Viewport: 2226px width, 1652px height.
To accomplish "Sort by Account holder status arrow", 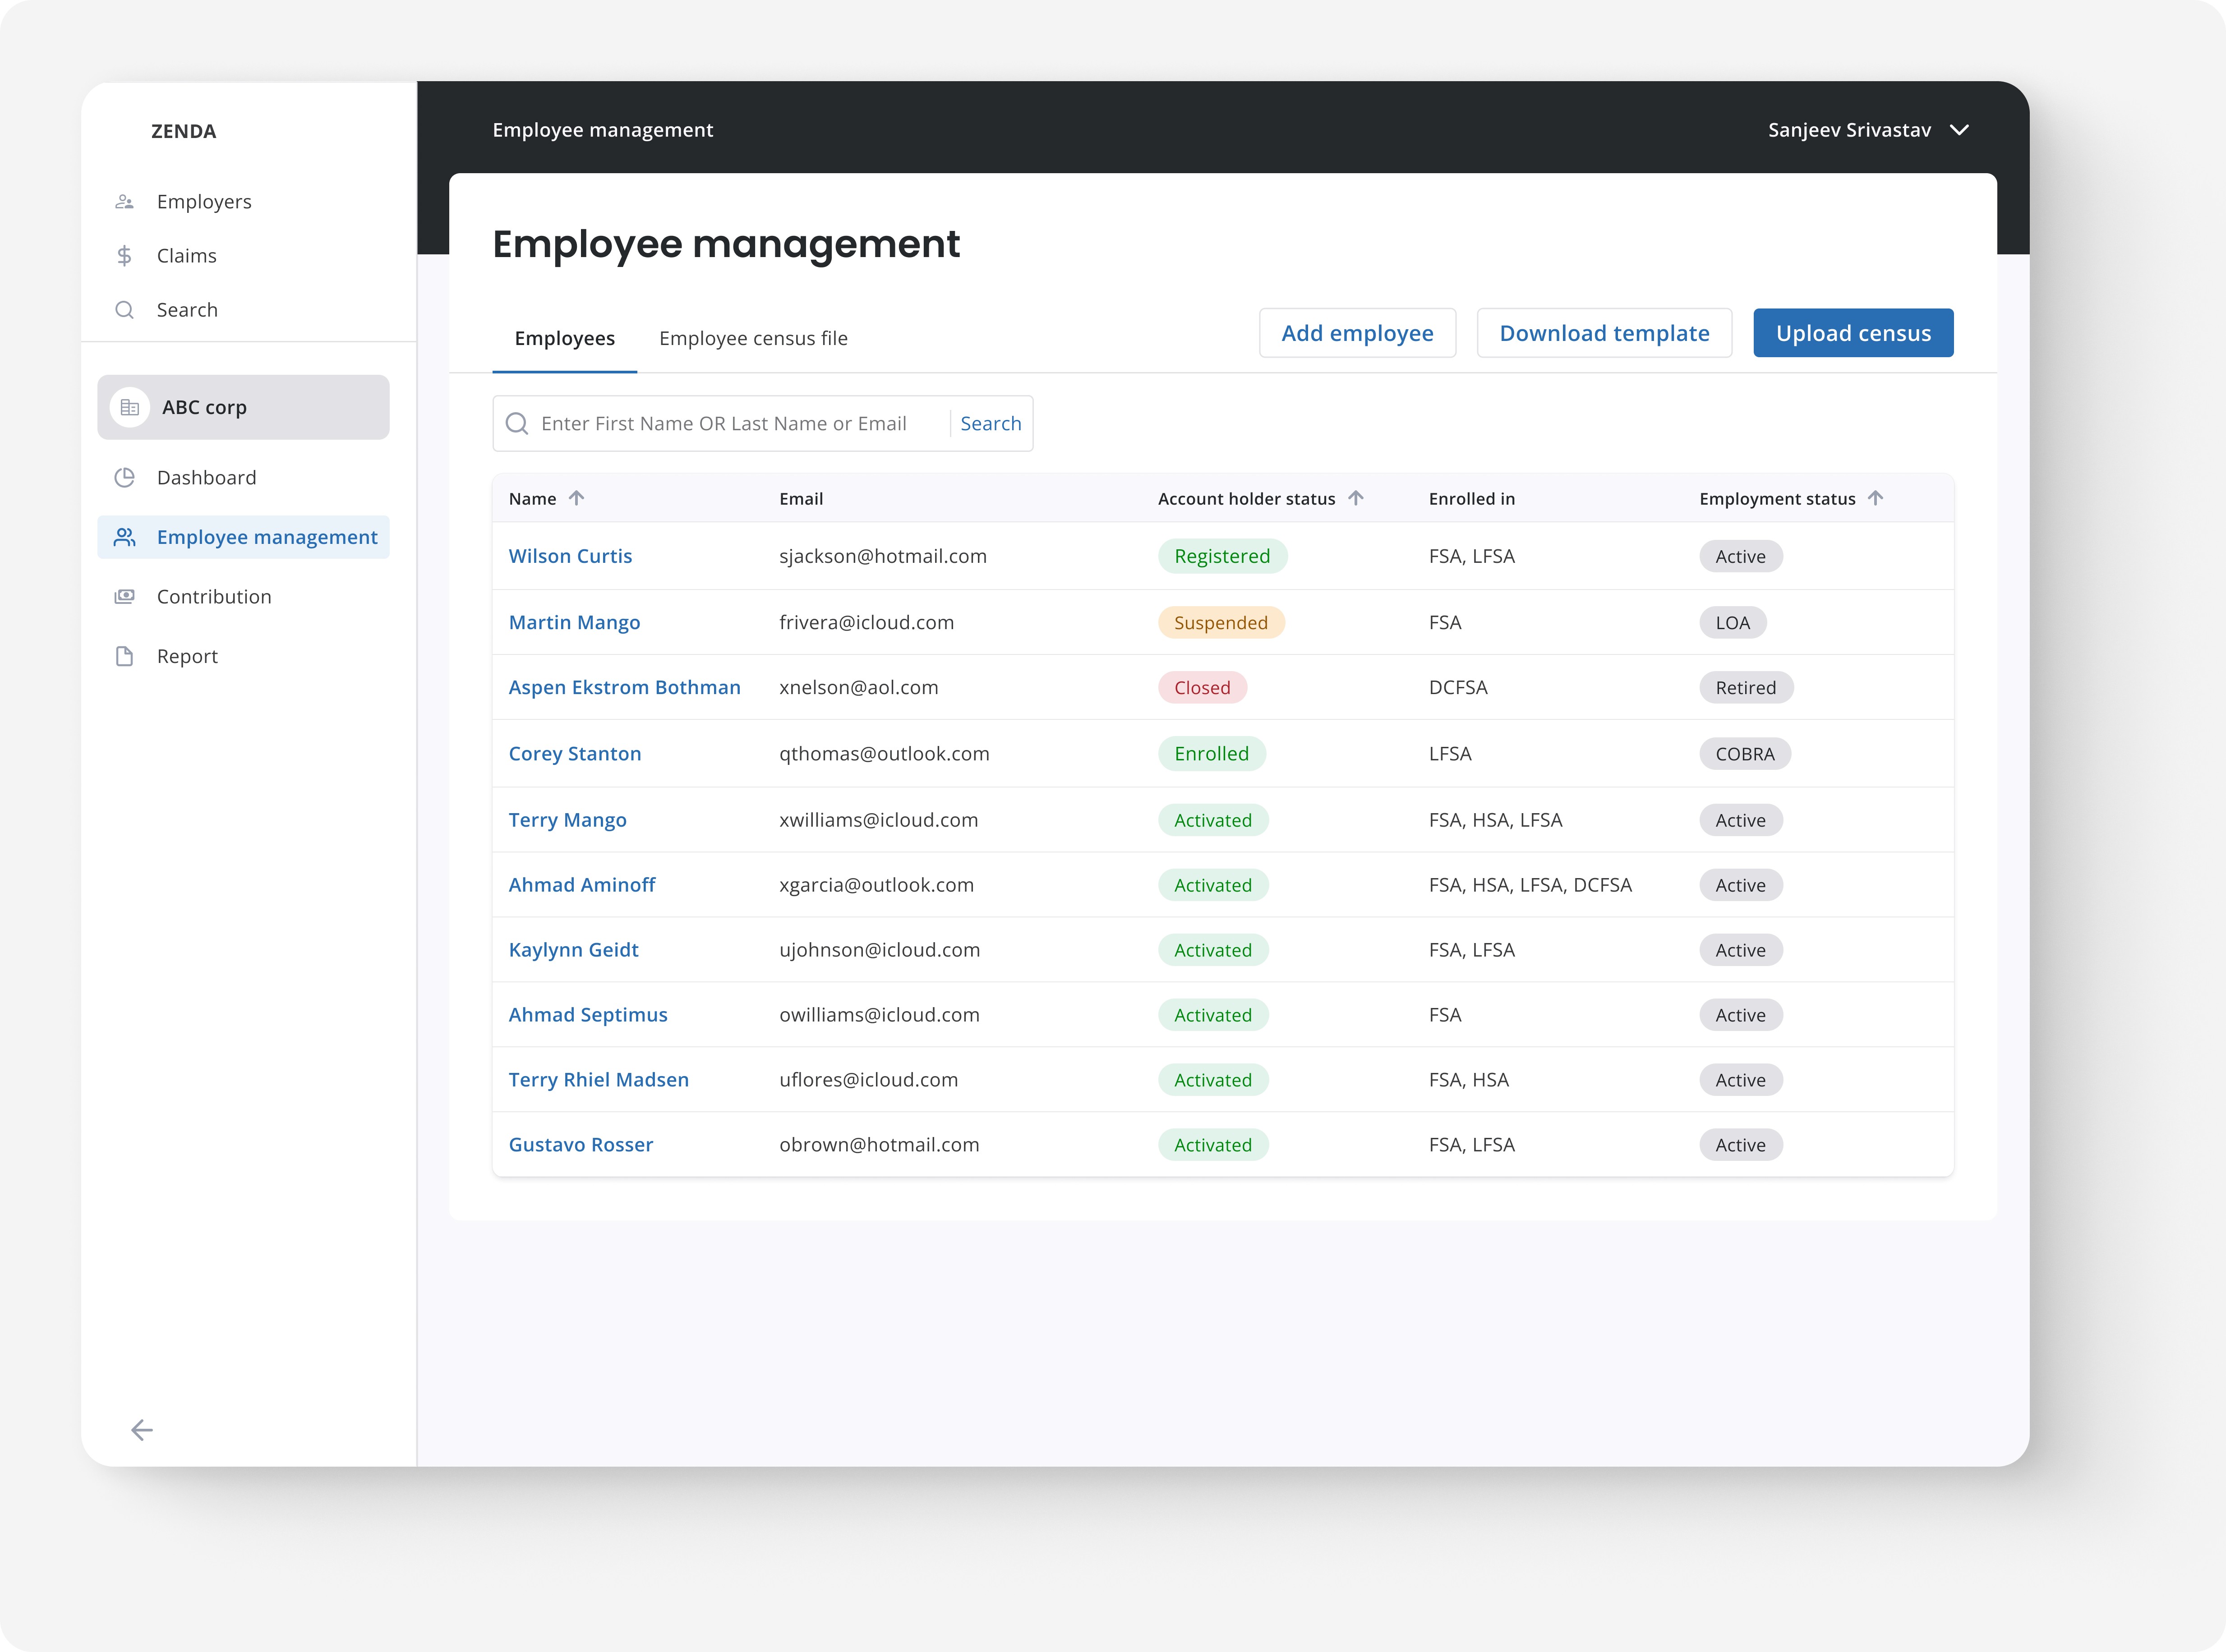I will (1356, 498).
